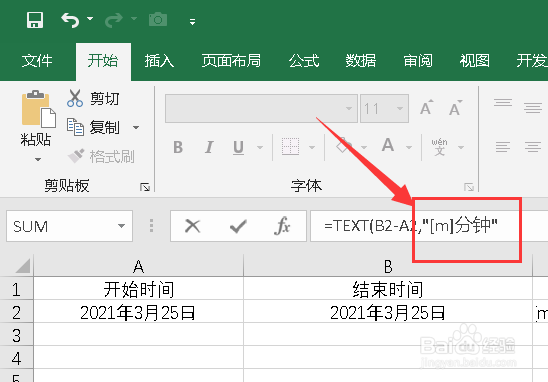Open the 审阅 tab
548x382 pixels.
(x=418, y=61)
